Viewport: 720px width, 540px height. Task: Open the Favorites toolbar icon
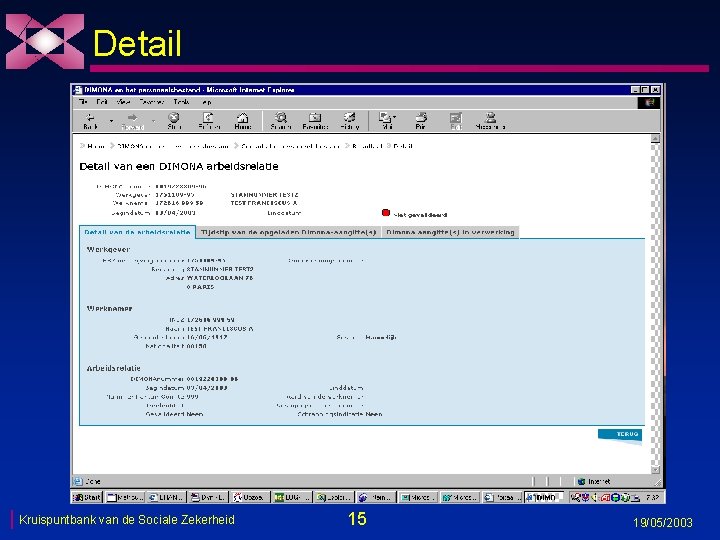tap(315, 121)
